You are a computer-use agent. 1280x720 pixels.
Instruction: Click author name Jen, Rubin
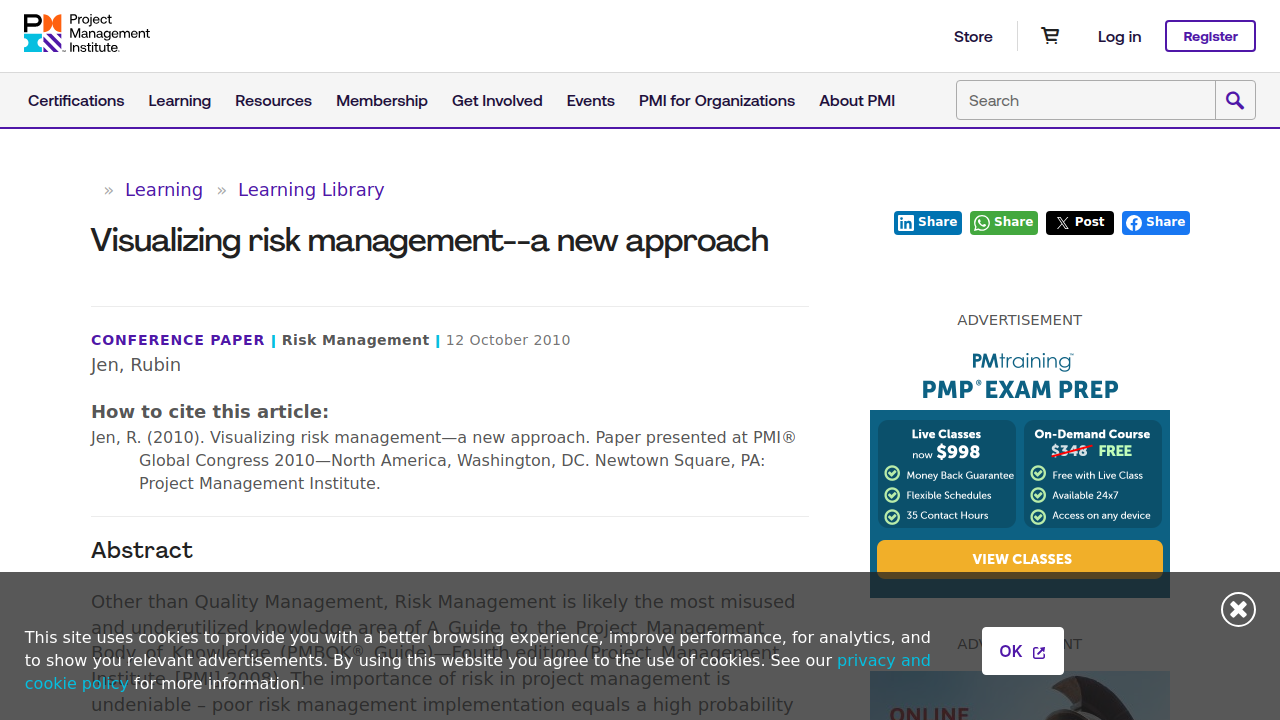136,365
